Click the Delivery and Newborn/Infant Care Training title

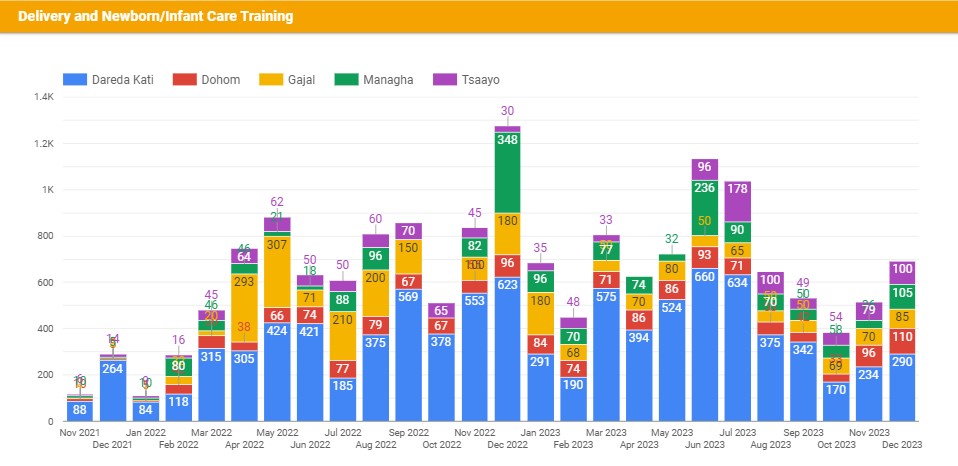point(155,16)
